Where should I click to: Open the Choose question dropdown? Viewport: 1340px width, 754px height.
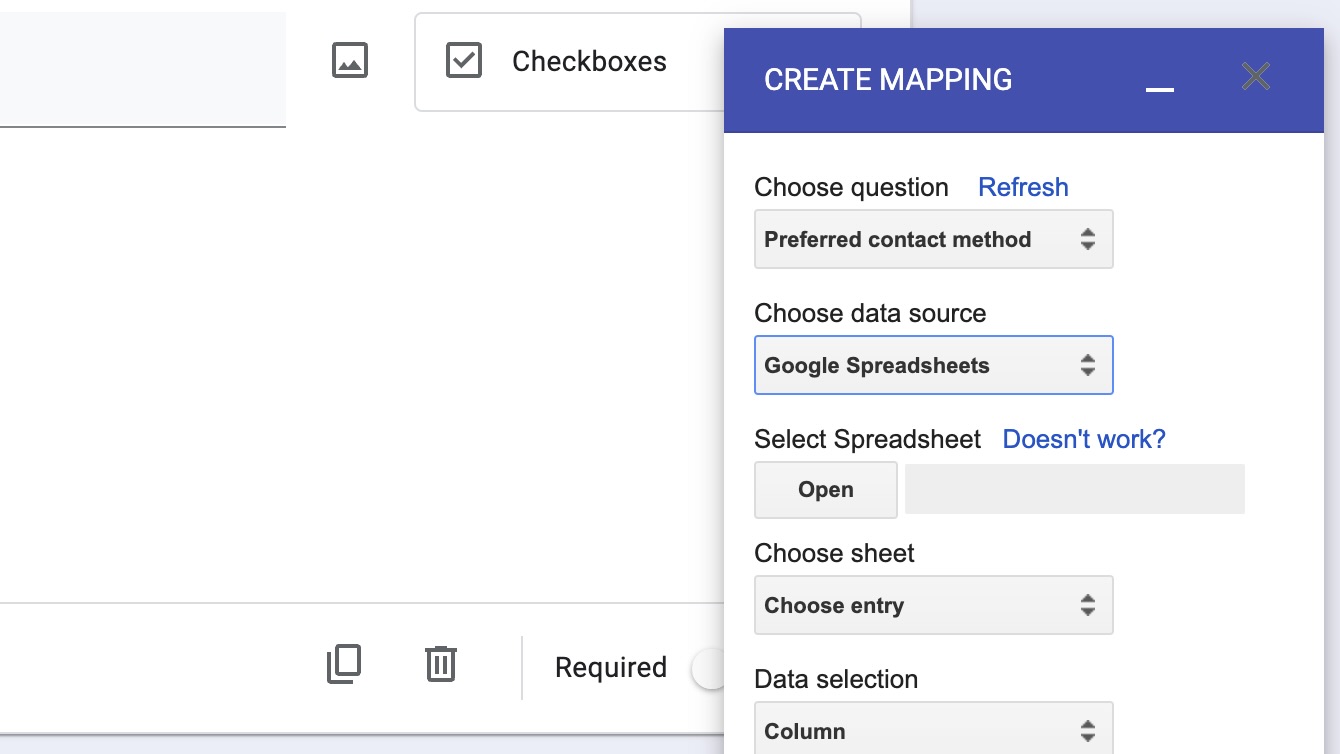click(x=932, y=240)
